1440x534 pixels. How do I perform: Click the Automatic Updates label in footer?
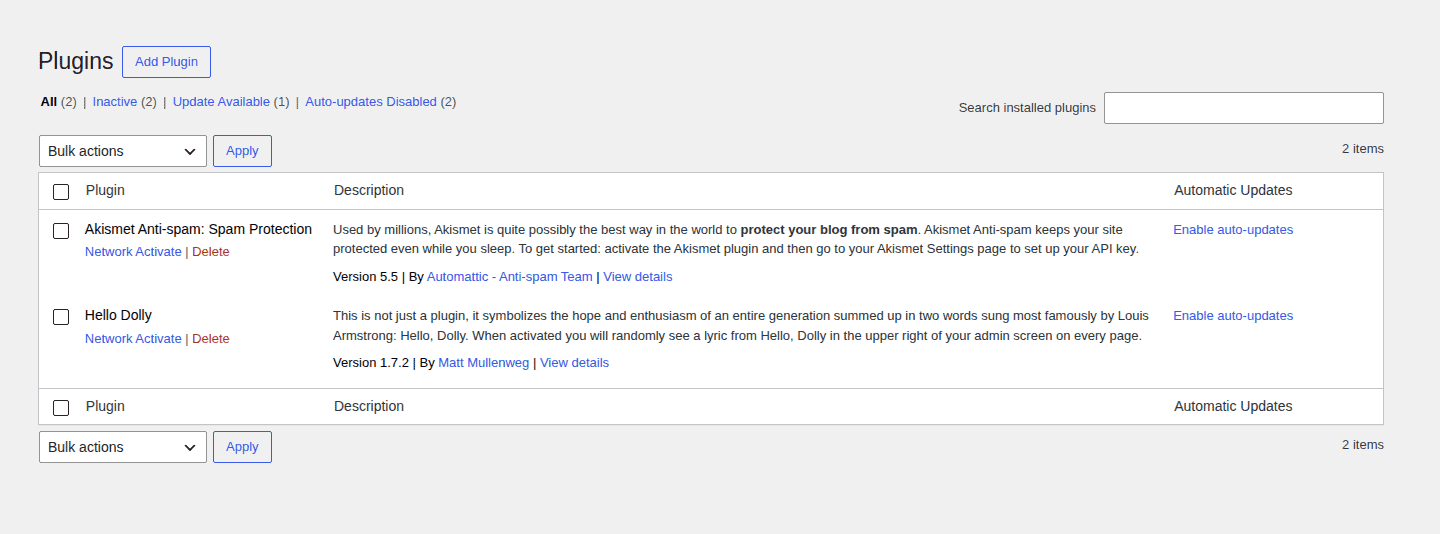tap(1233, 406)
